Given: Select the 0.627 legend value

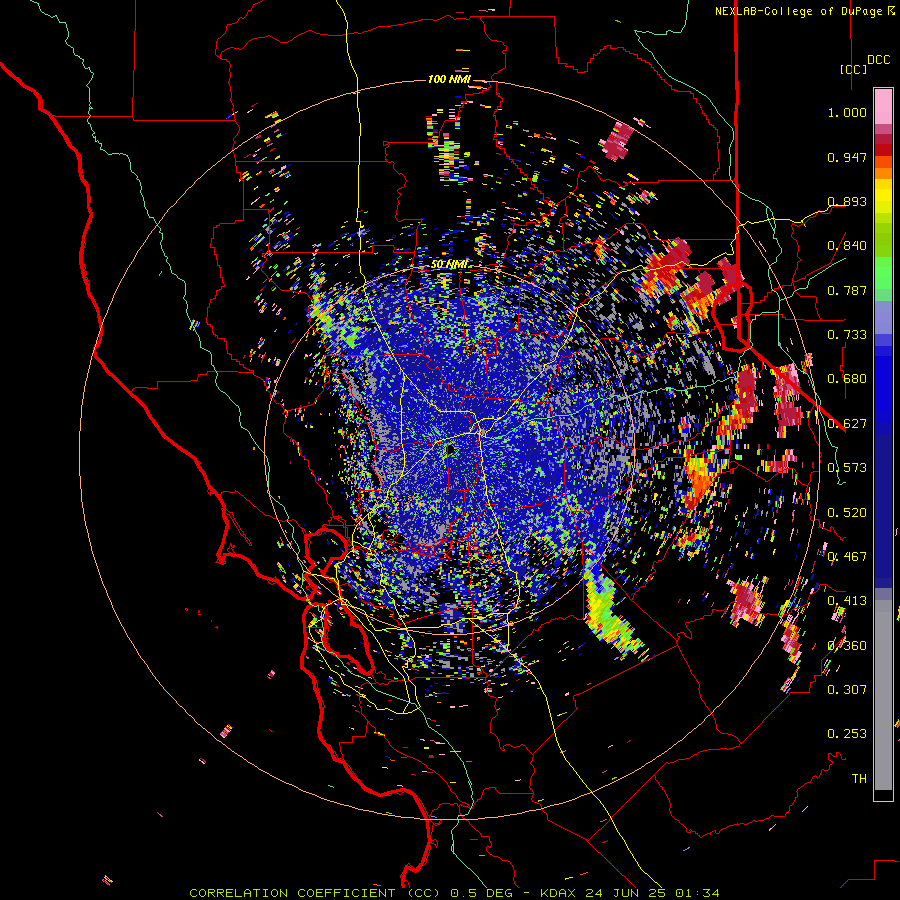Looking at the screenshot, I should (x=847, y=424).
